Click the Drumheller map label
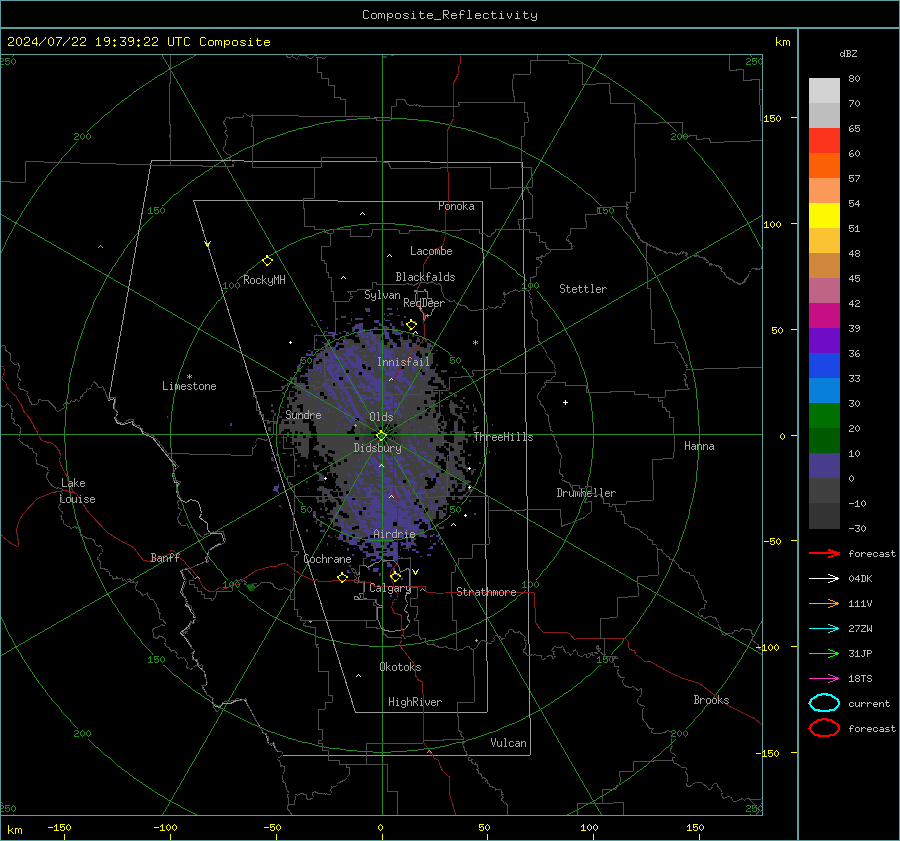 tap(586, 493)
